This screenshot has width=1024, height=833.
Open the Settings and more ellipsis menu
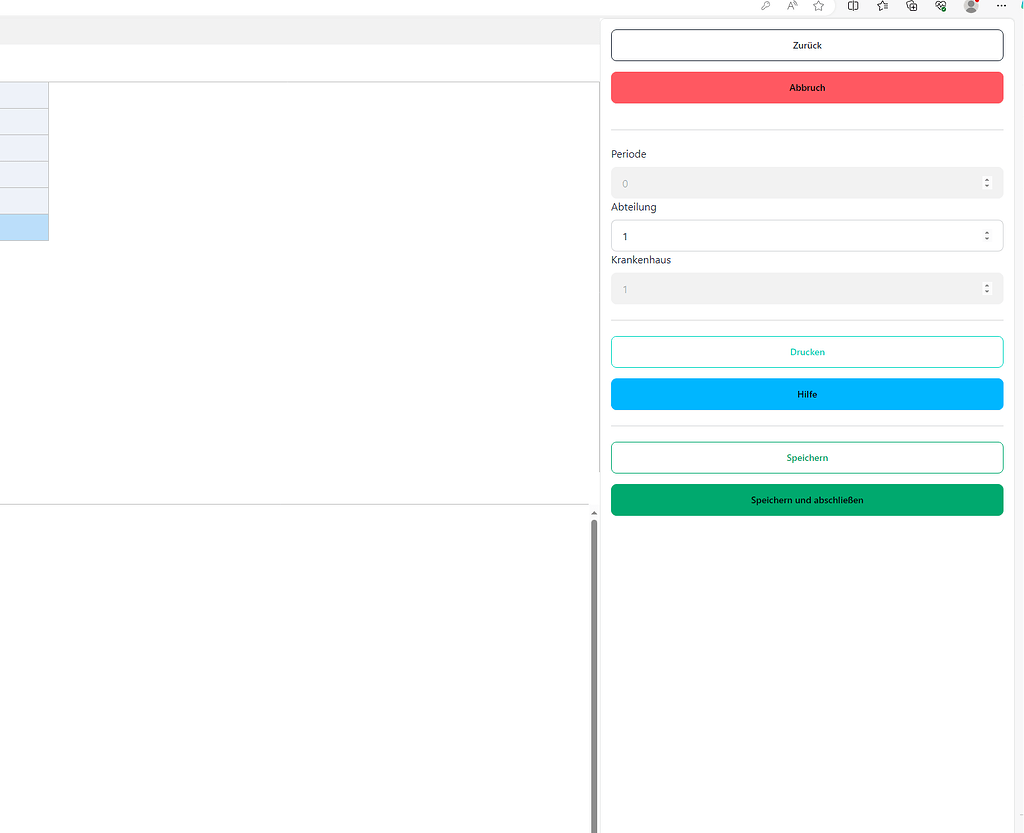click(x=1001, y=7)
